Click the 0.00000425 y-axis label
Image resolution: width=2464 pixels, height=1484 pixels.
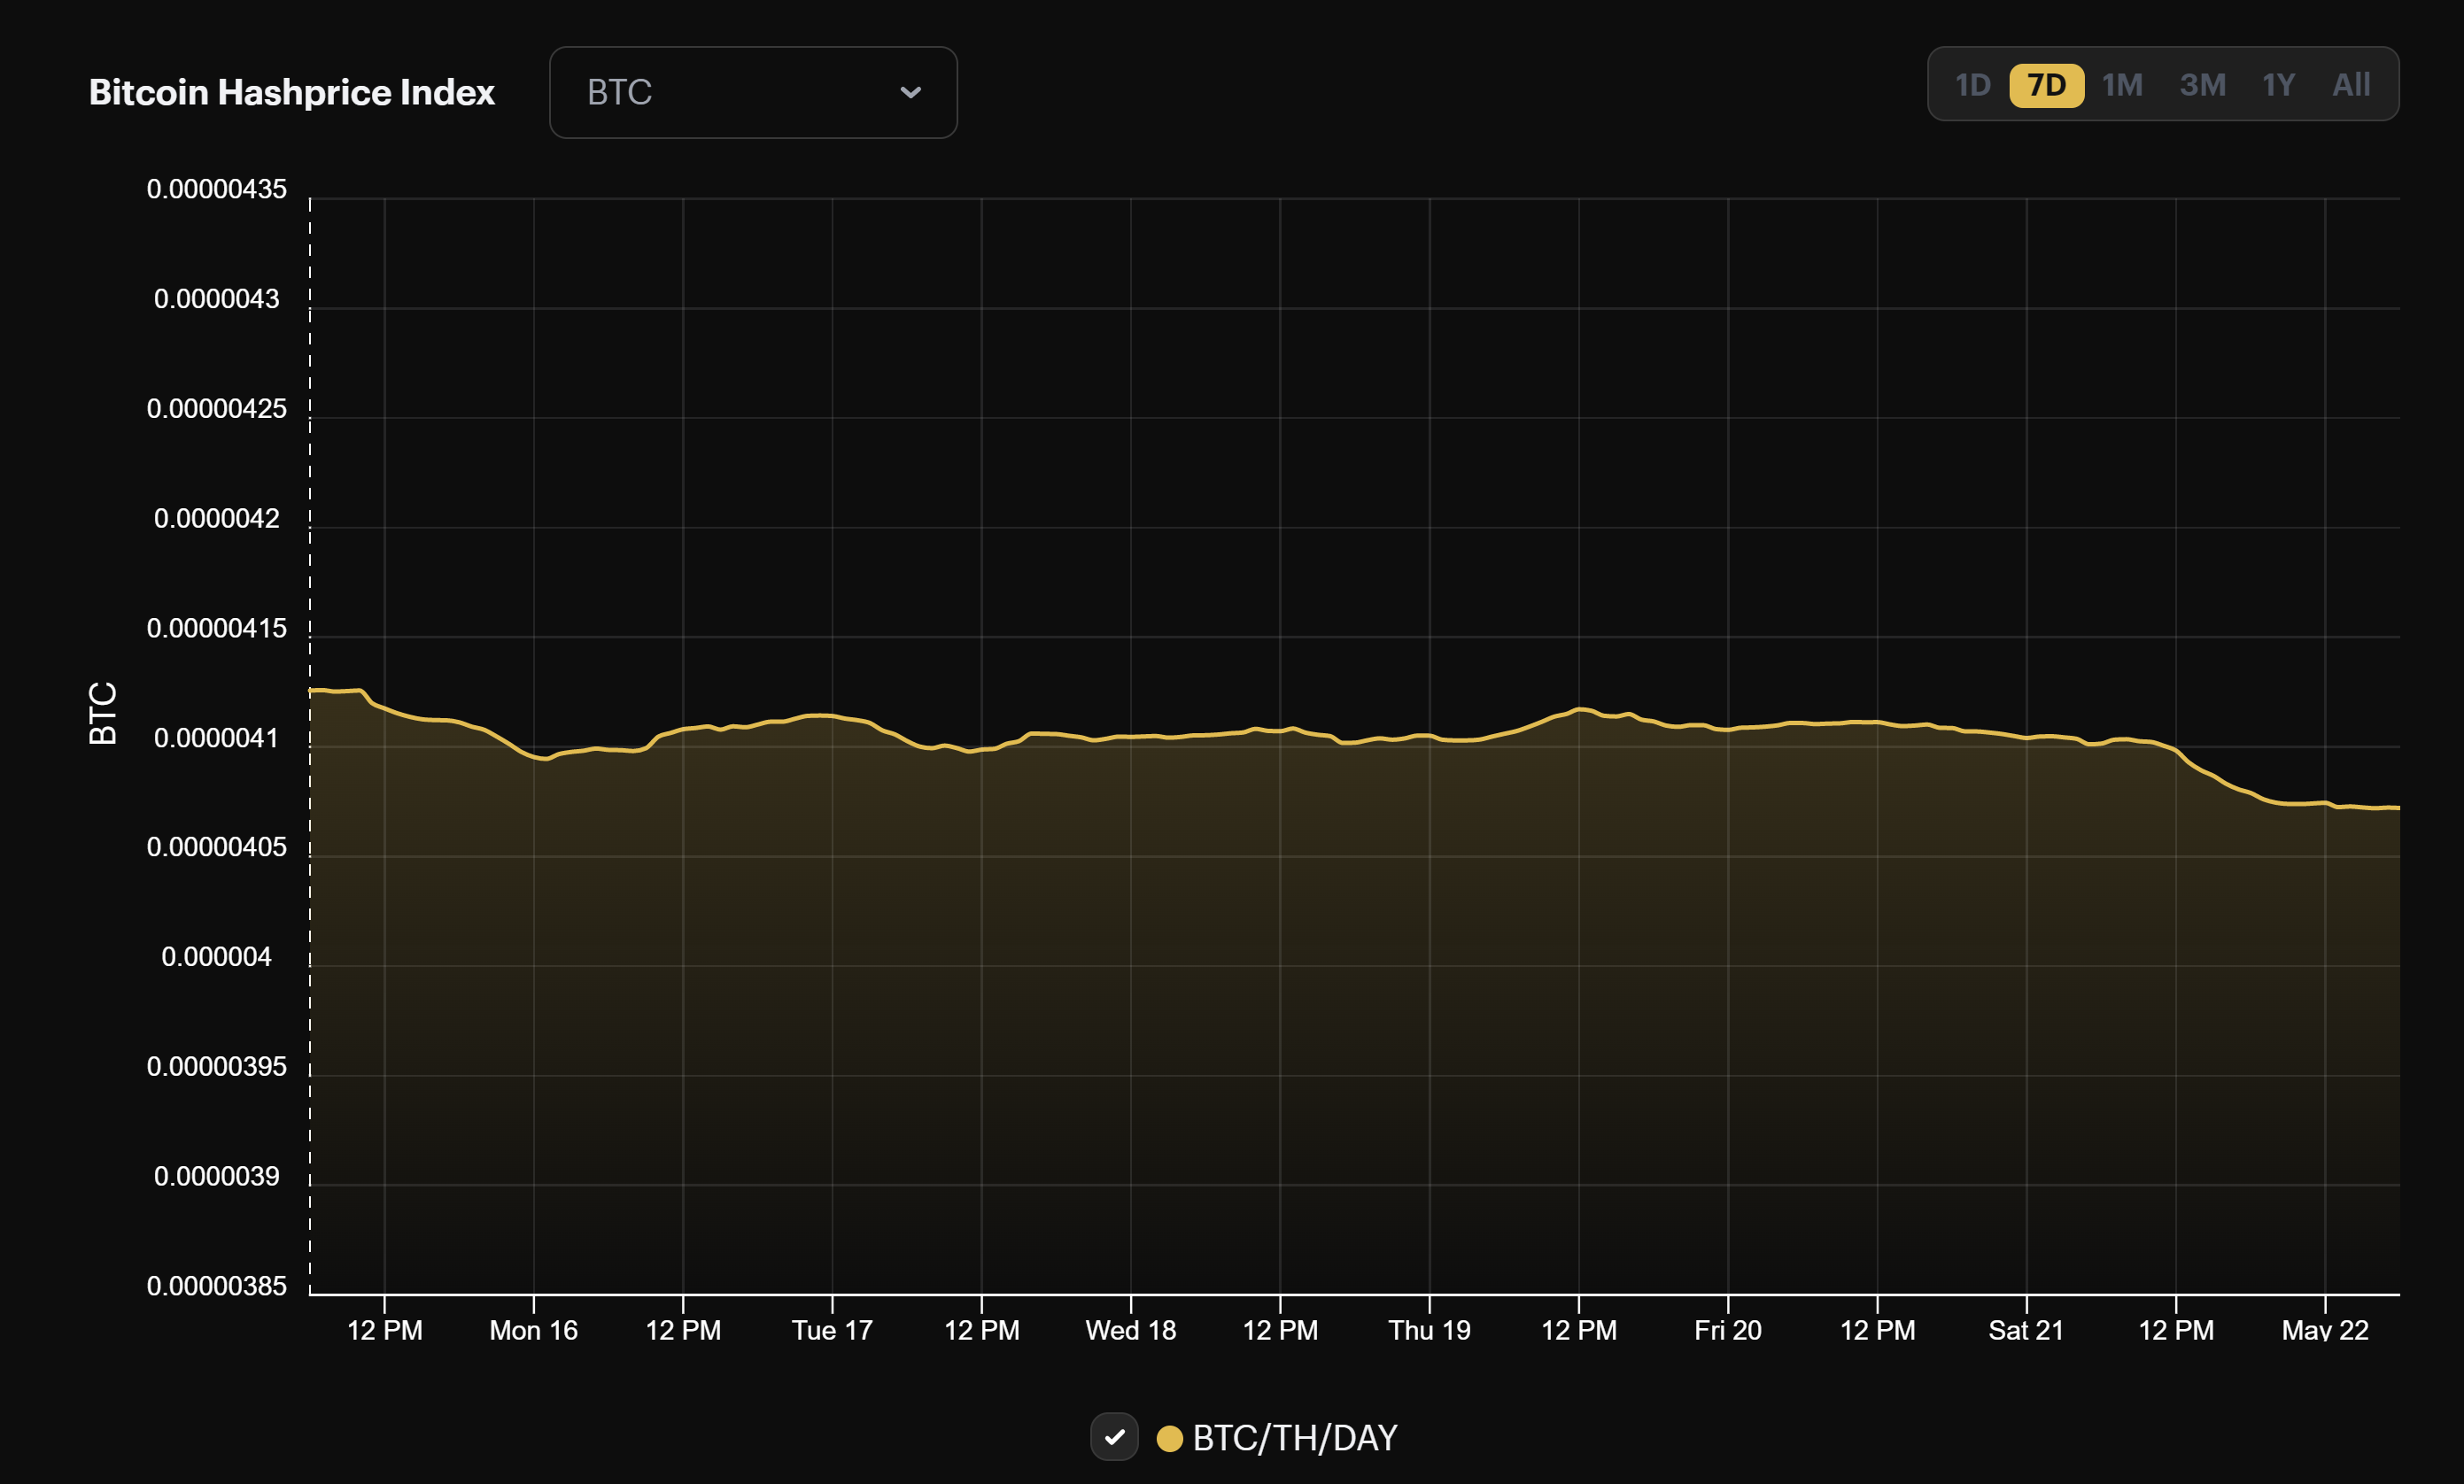[217, 409]
